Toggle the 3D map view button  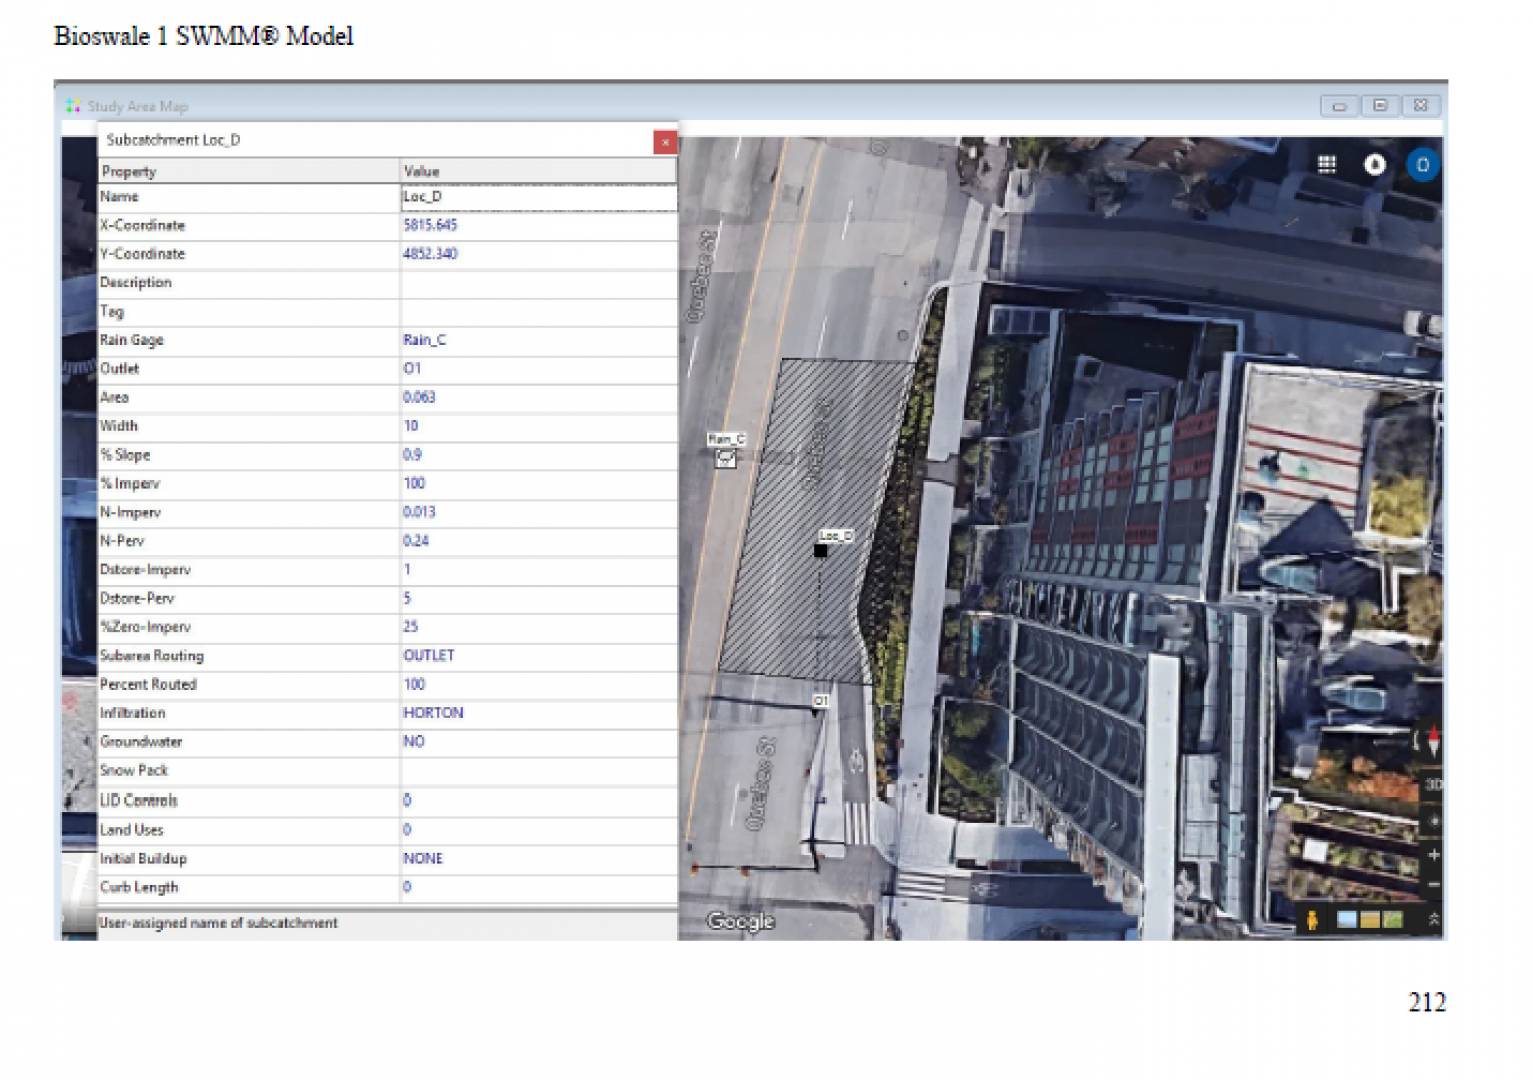1433,784
